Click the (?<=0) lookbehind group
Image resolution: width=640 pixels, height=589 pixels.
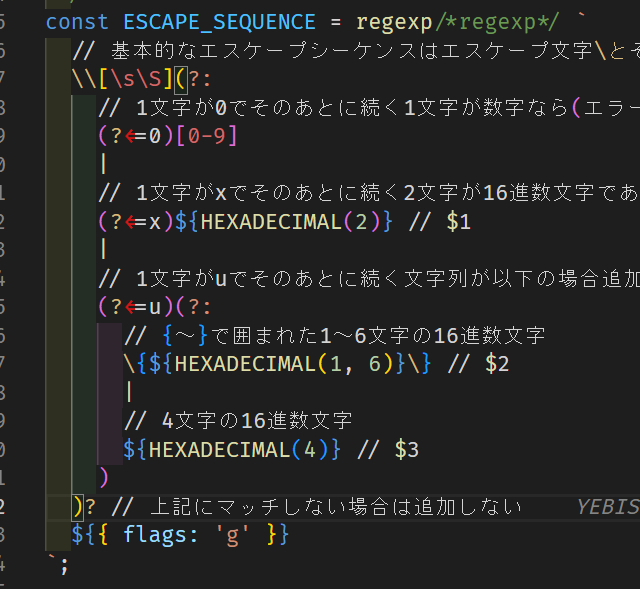tap(136, 136)
